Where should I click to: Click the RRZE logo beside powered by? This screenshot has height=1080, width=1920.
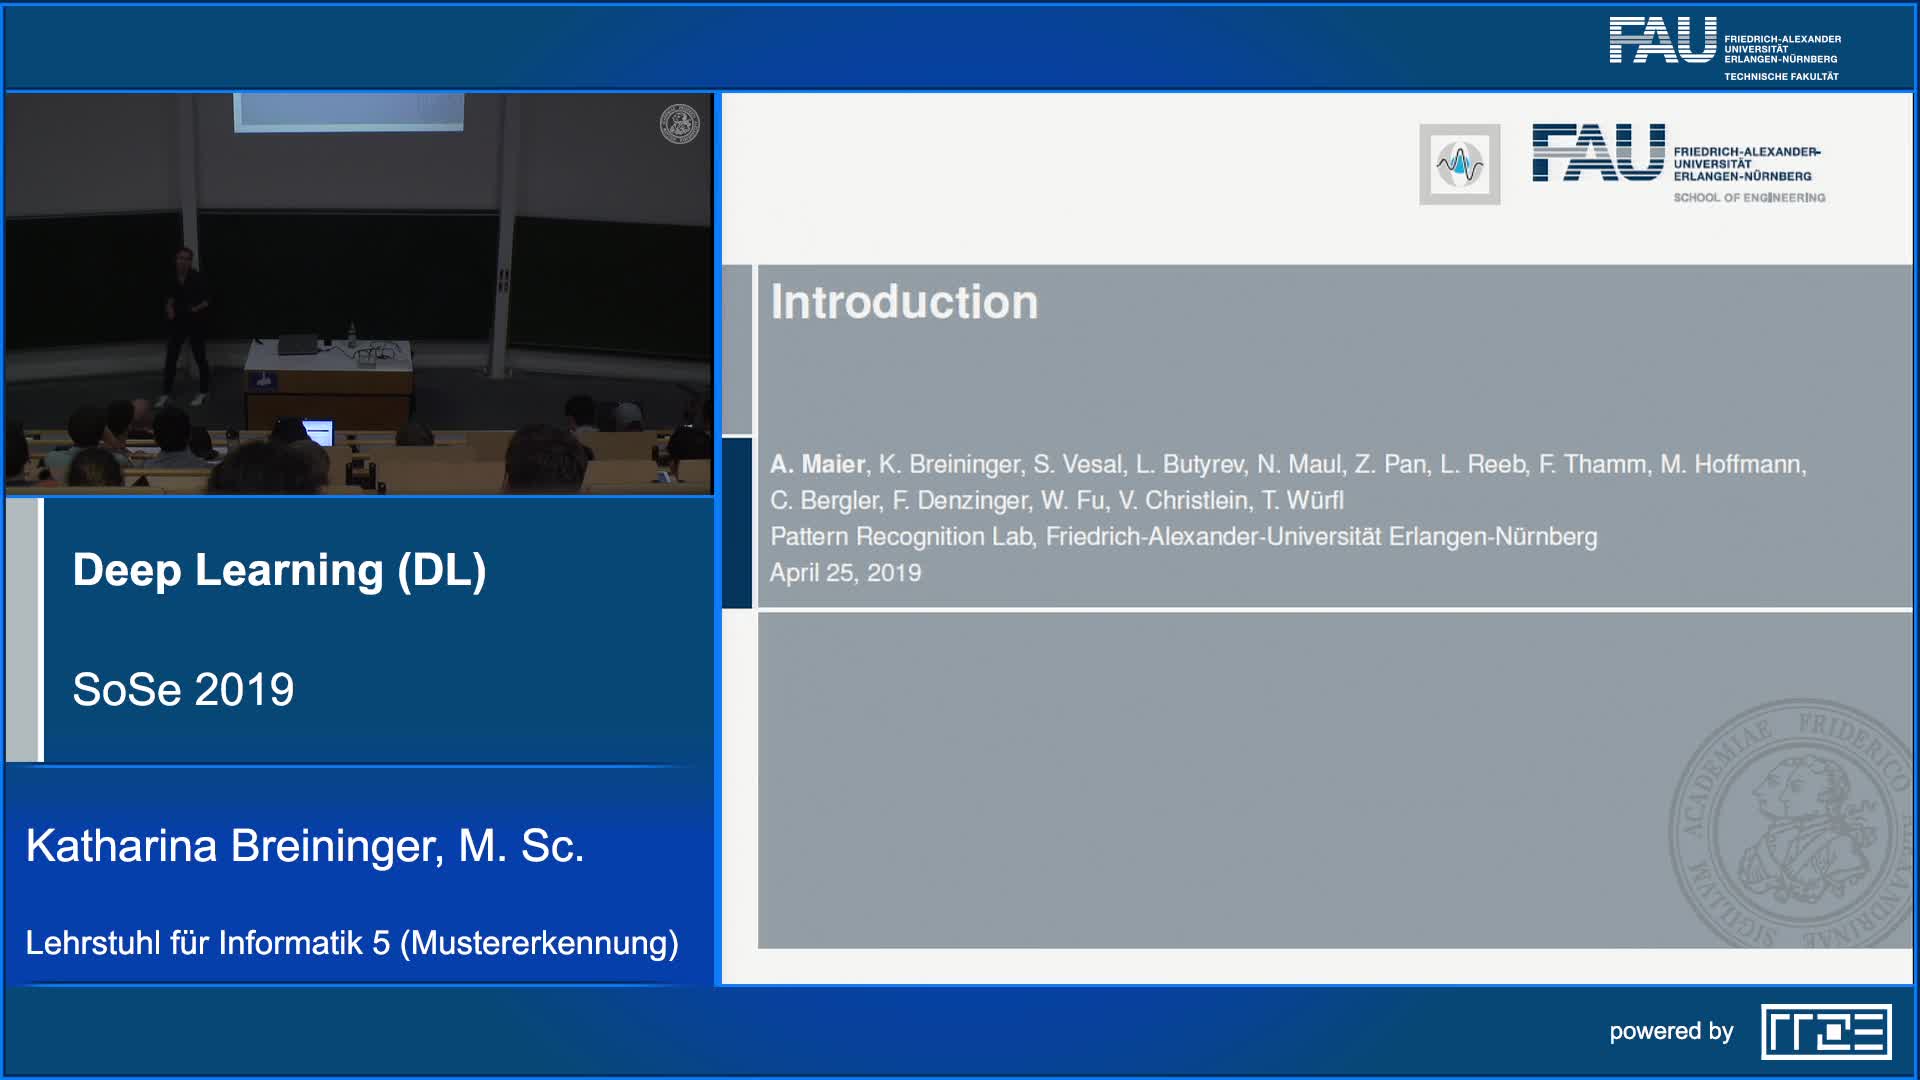tap(1825, 1031)
